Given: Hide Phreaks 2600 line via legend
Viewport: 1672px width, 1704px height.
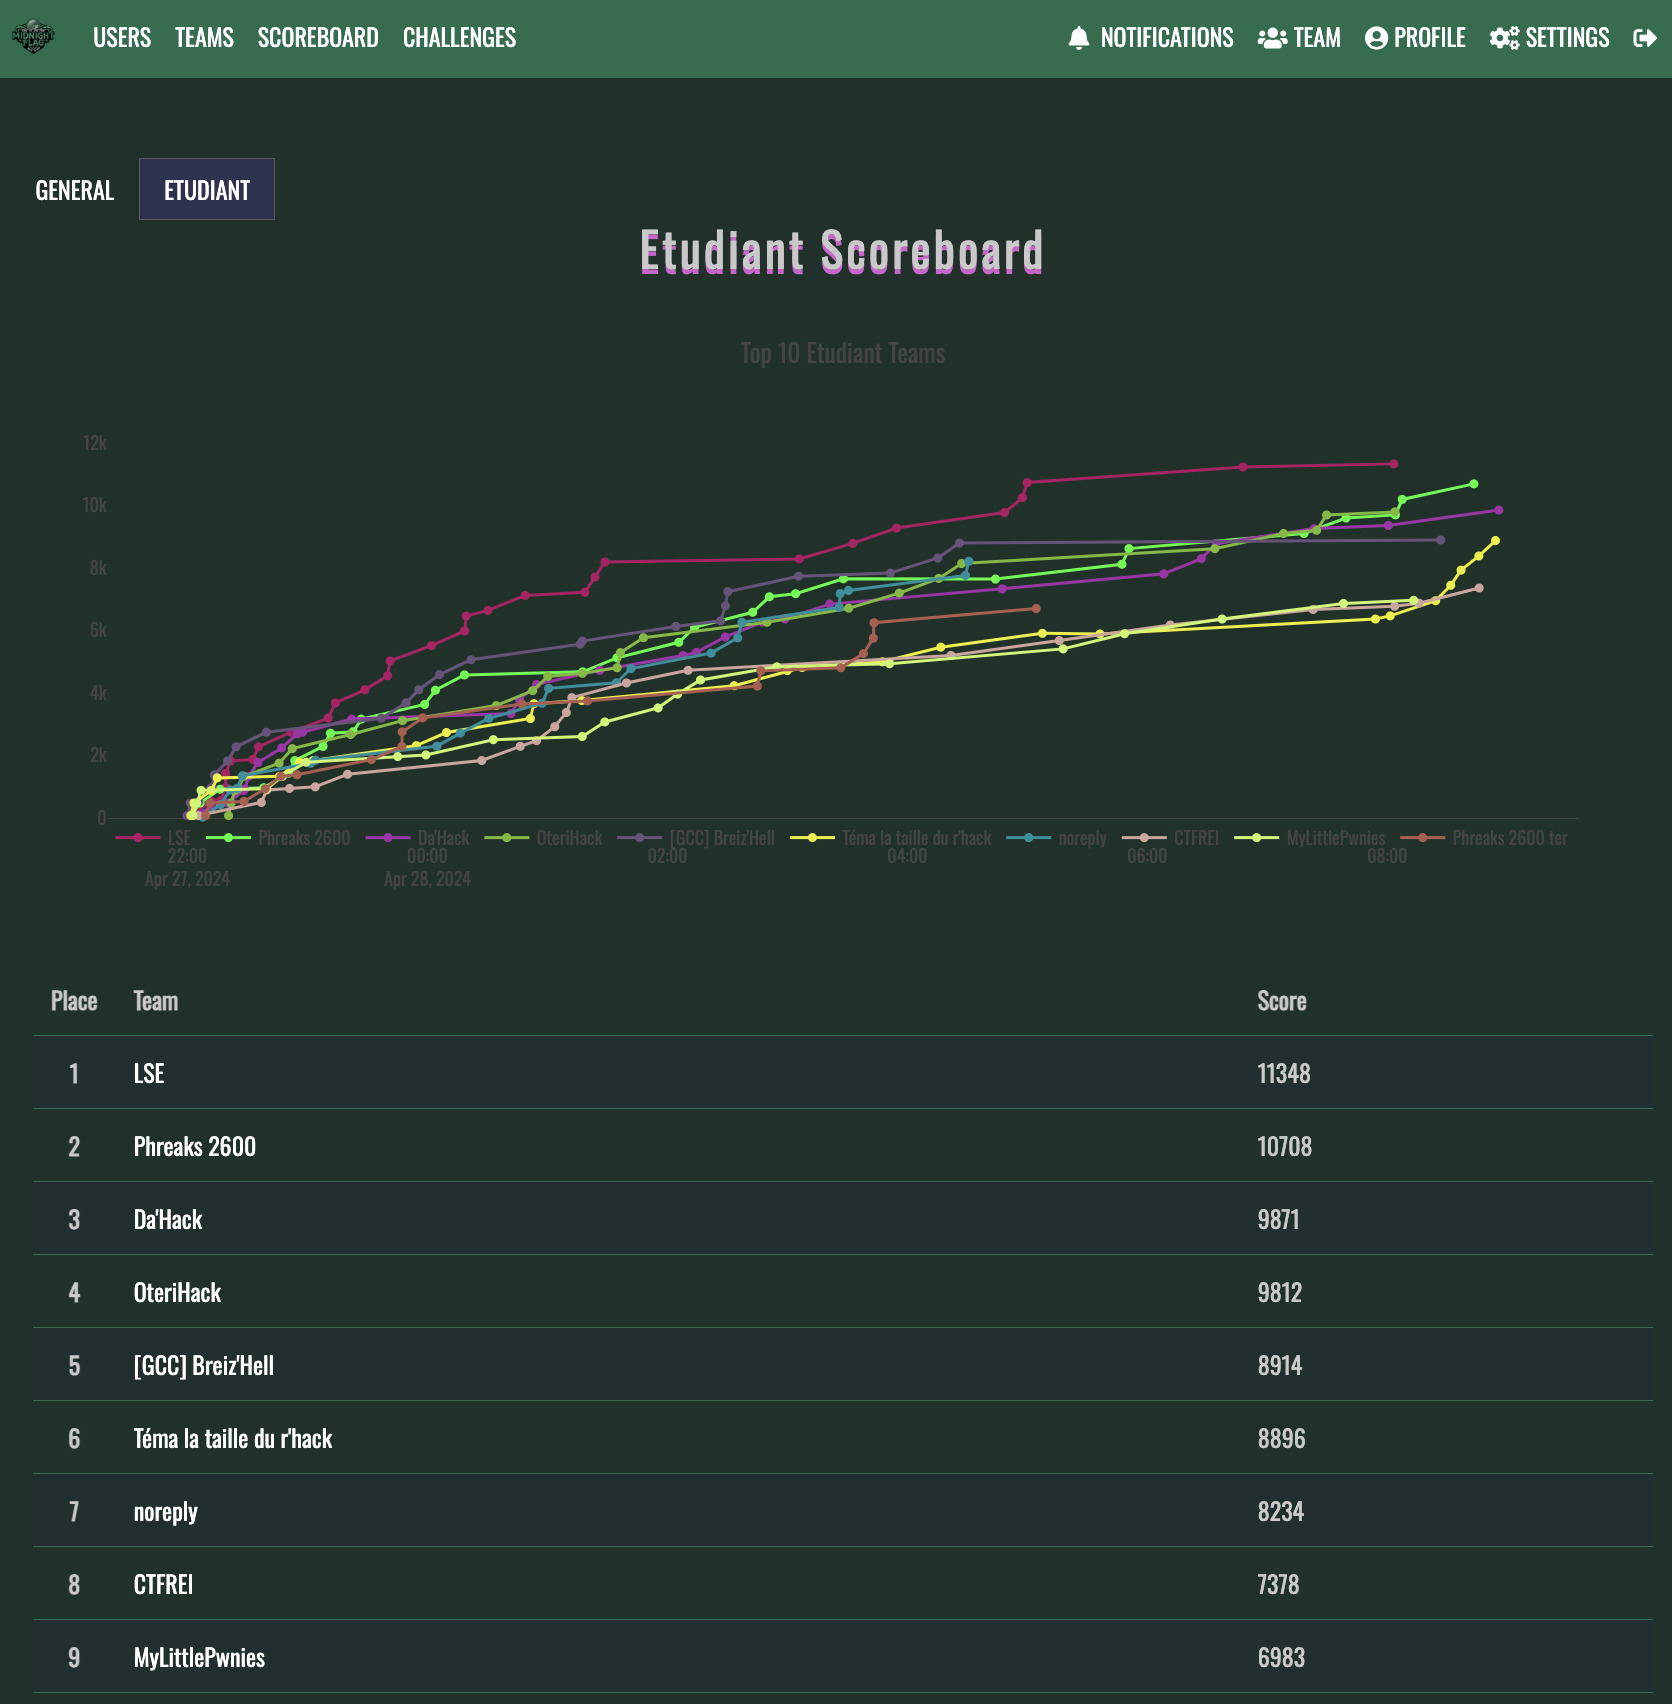Looking at the screenshot, I should coord(303,838).
